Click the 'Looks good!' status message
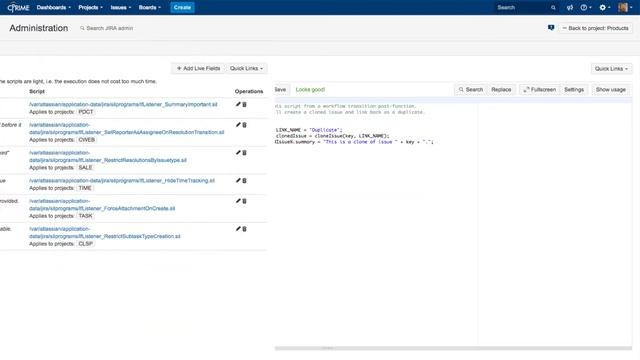 click(310, 89)
